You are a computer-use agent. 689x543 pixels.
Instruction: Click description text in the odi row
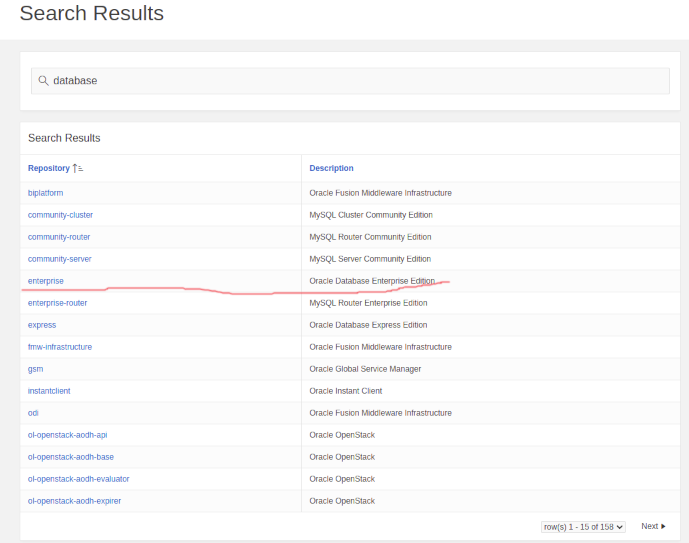pyautogui.click(x=381, y=413)
